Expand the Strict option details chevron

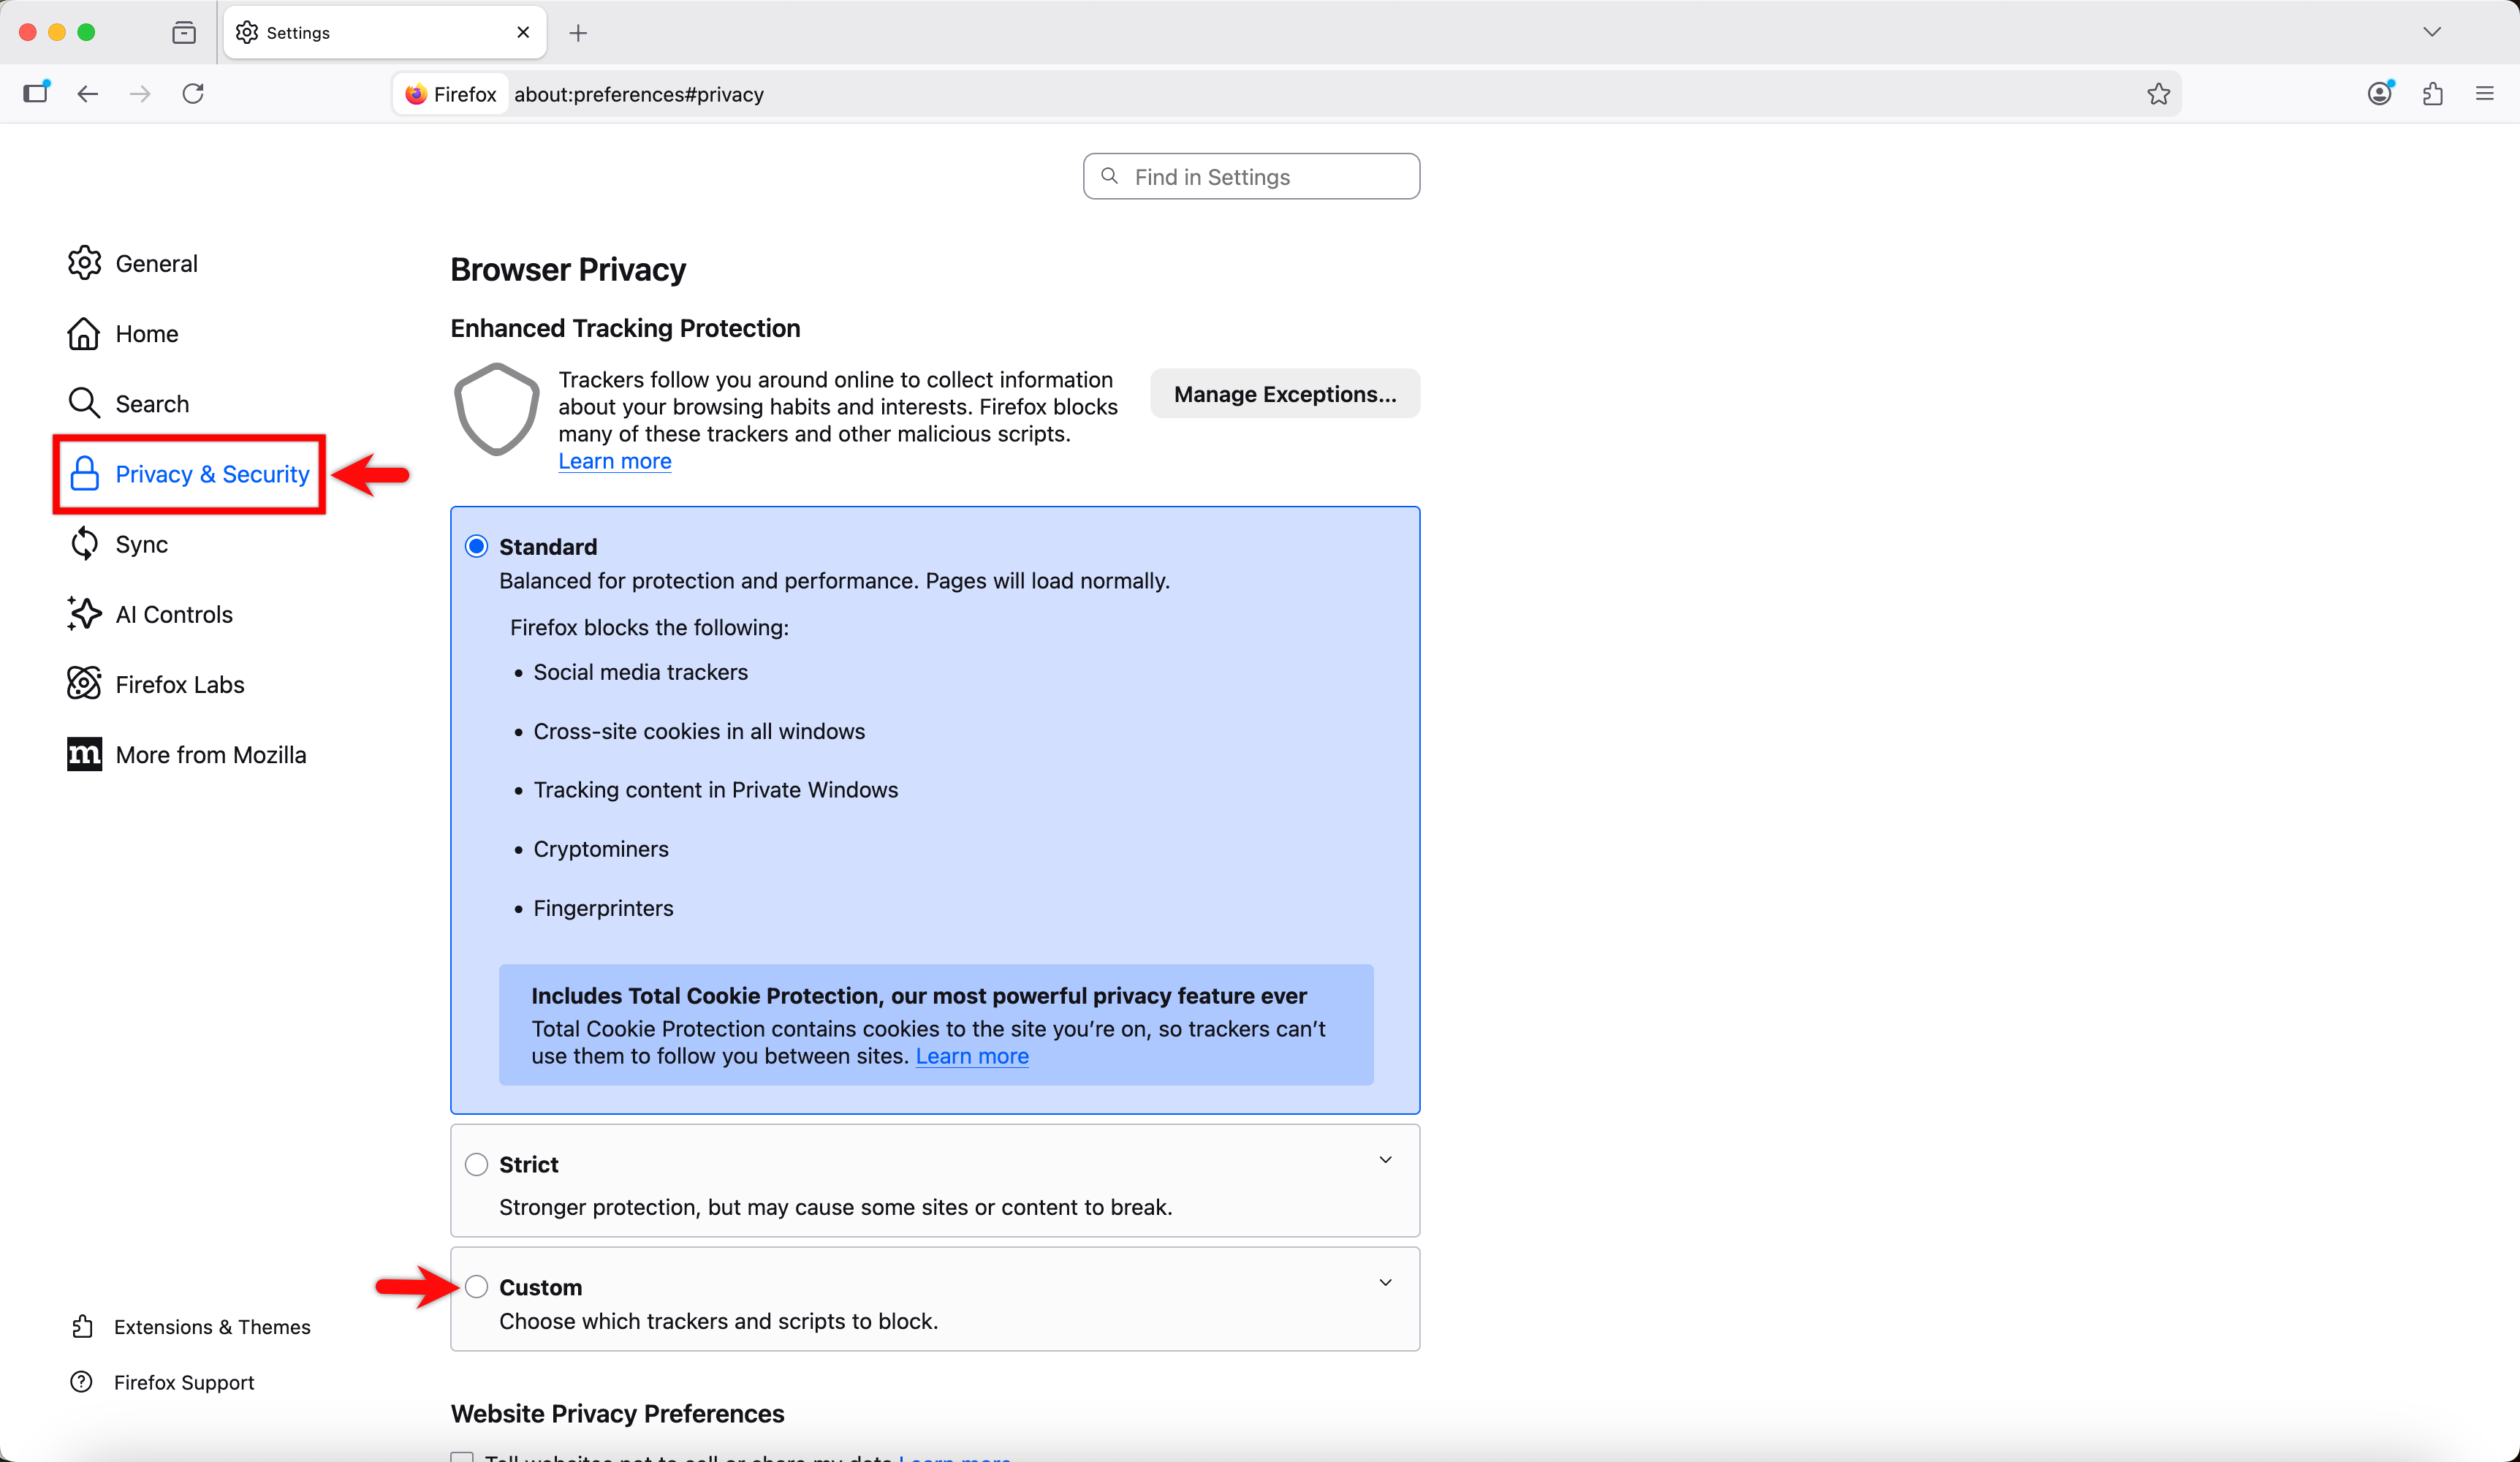tap(1386, 1160)
